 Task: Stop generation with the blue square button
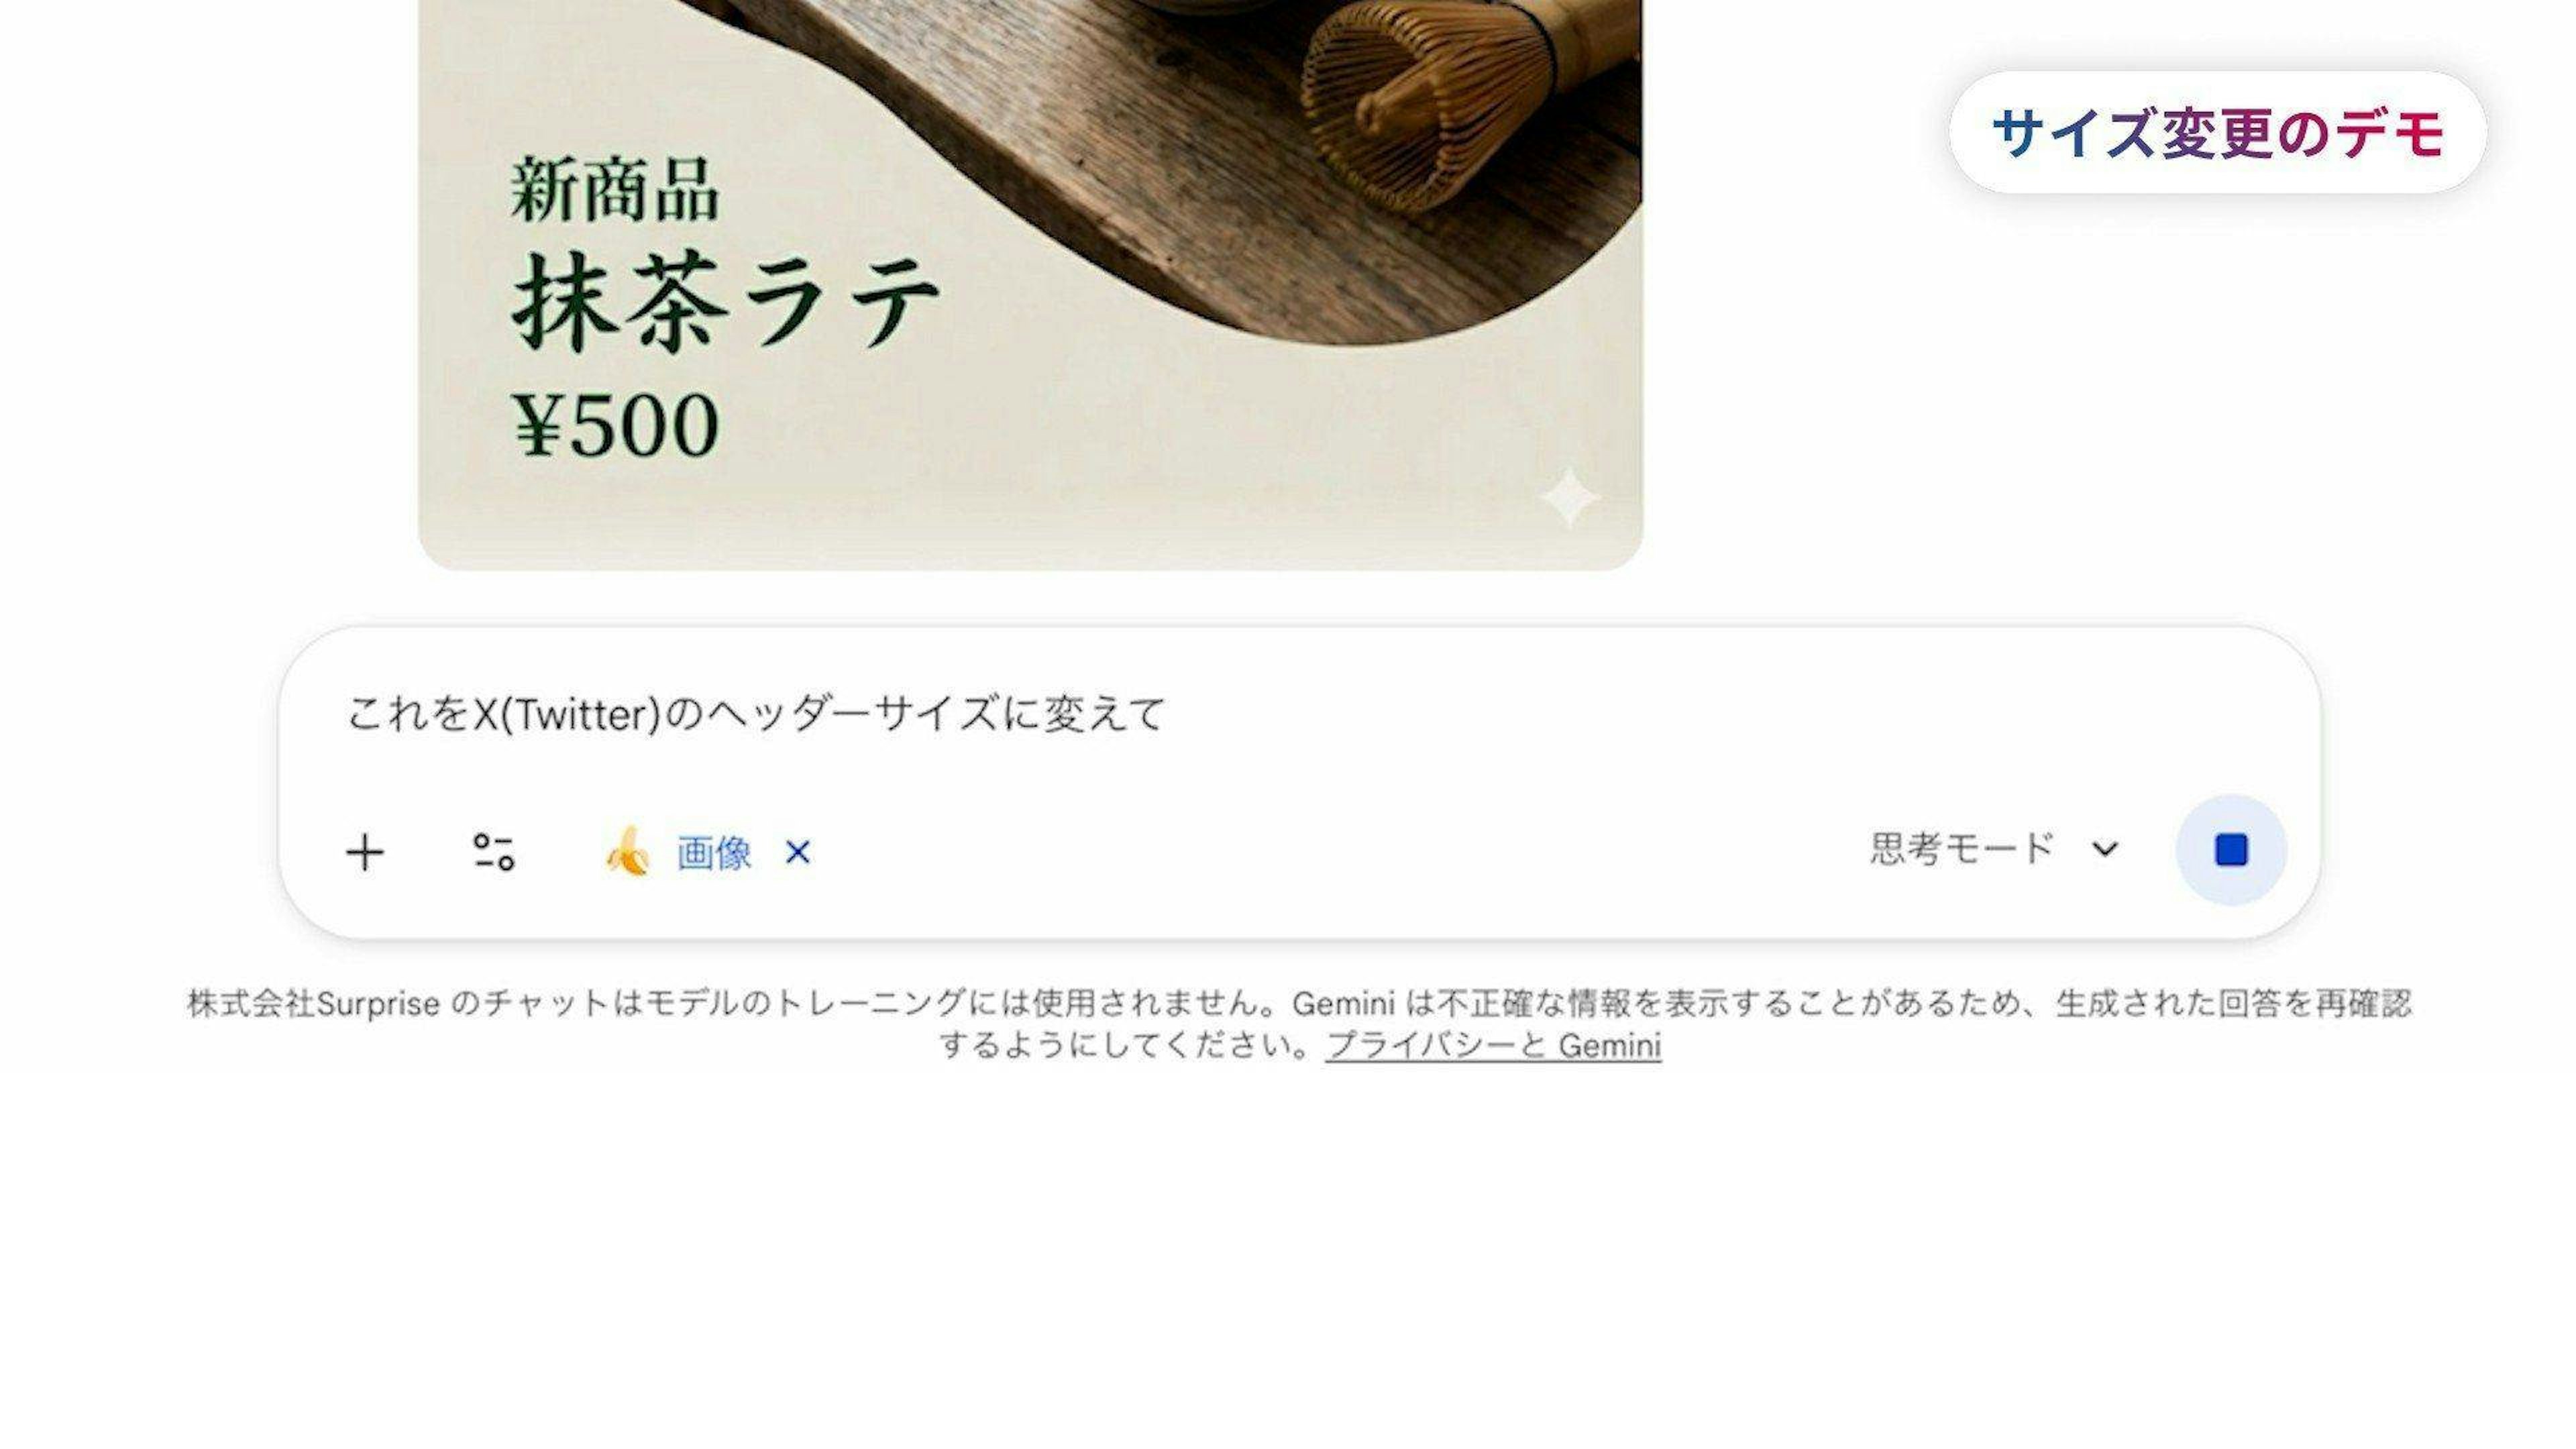pos(2231,850)
